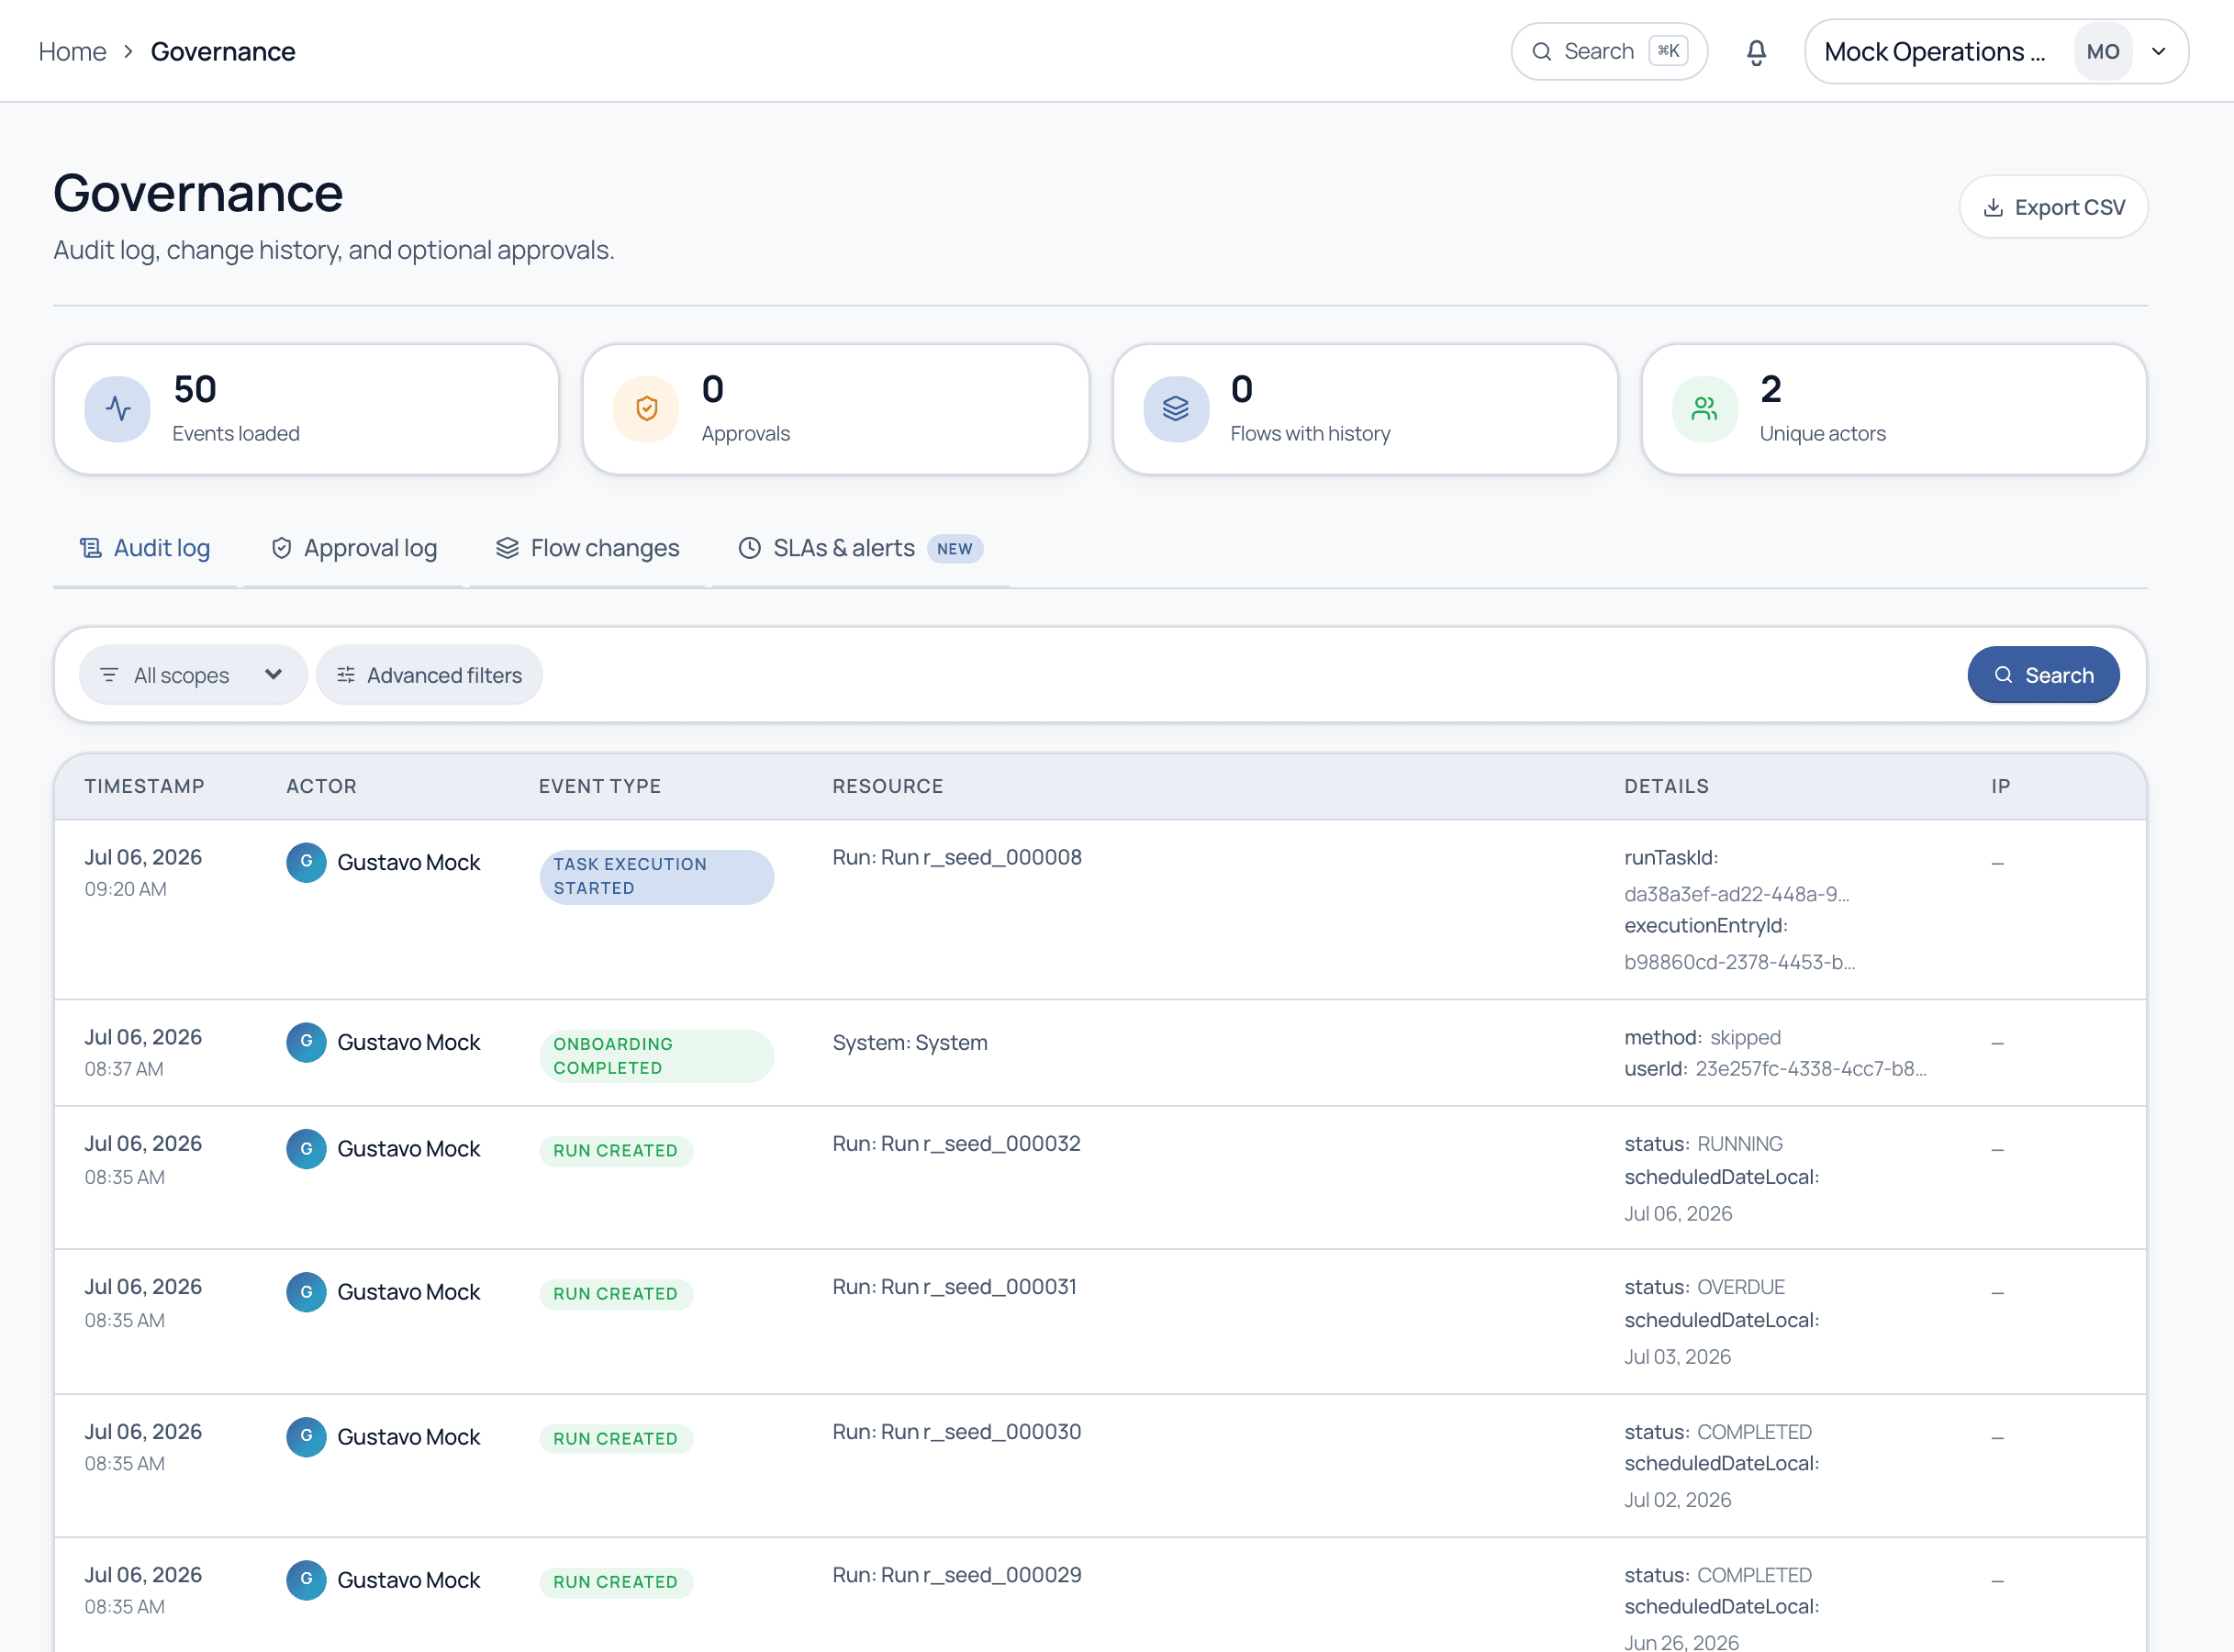Expand the All scopes filter dropdown
This screenshot has height=1652, width=2234.
pos(193,675)
